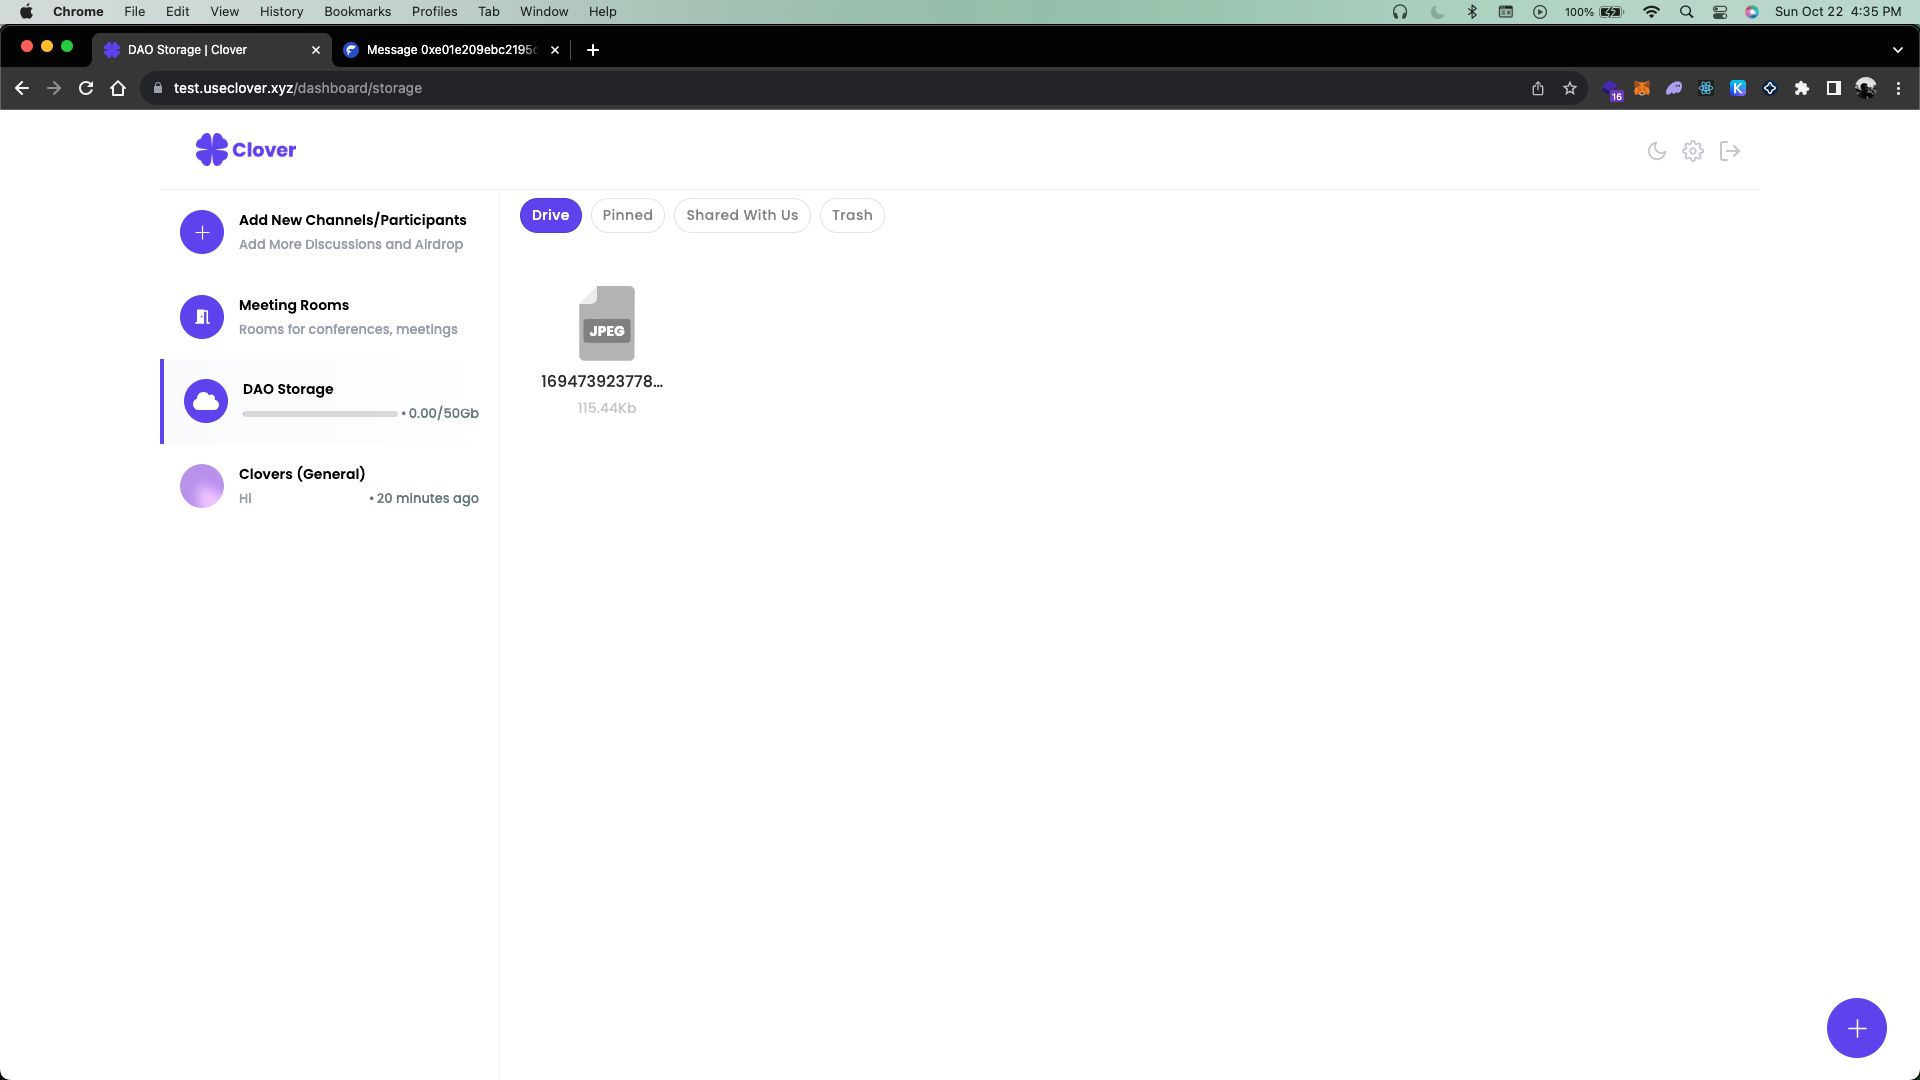Open the MetaMask fox extension

pos(1642,88)
